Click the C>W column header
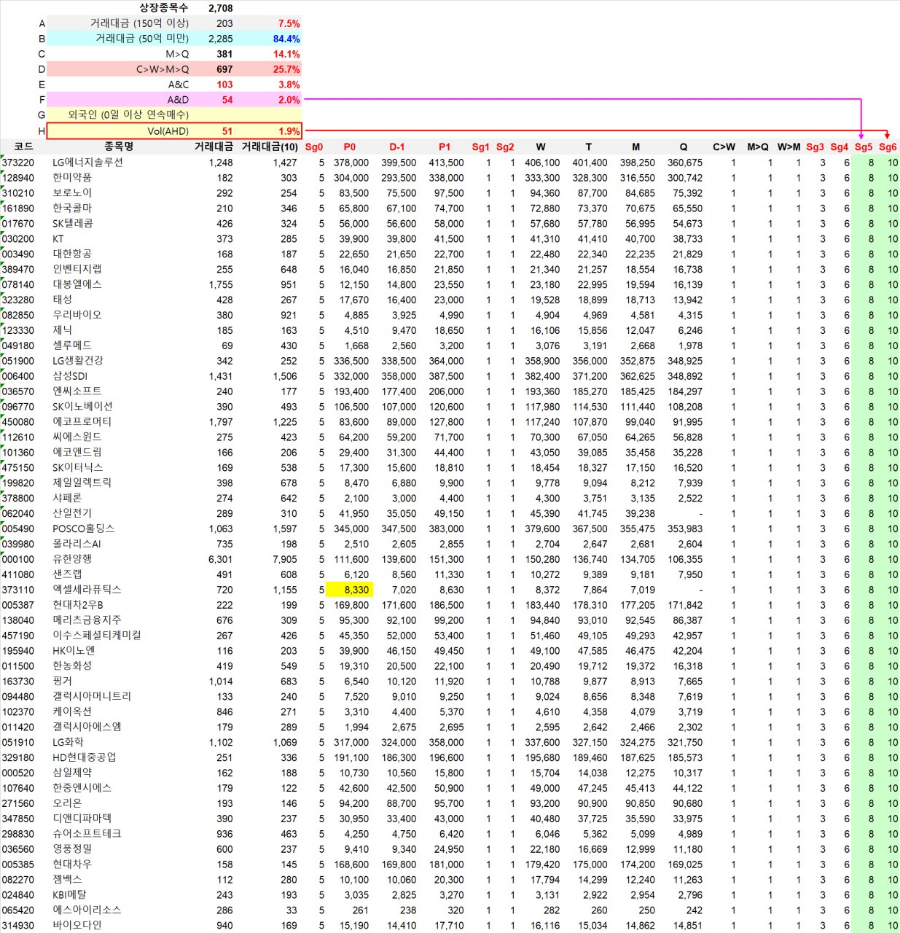Viewport: 900px width, 933px height. click(724, 147)
